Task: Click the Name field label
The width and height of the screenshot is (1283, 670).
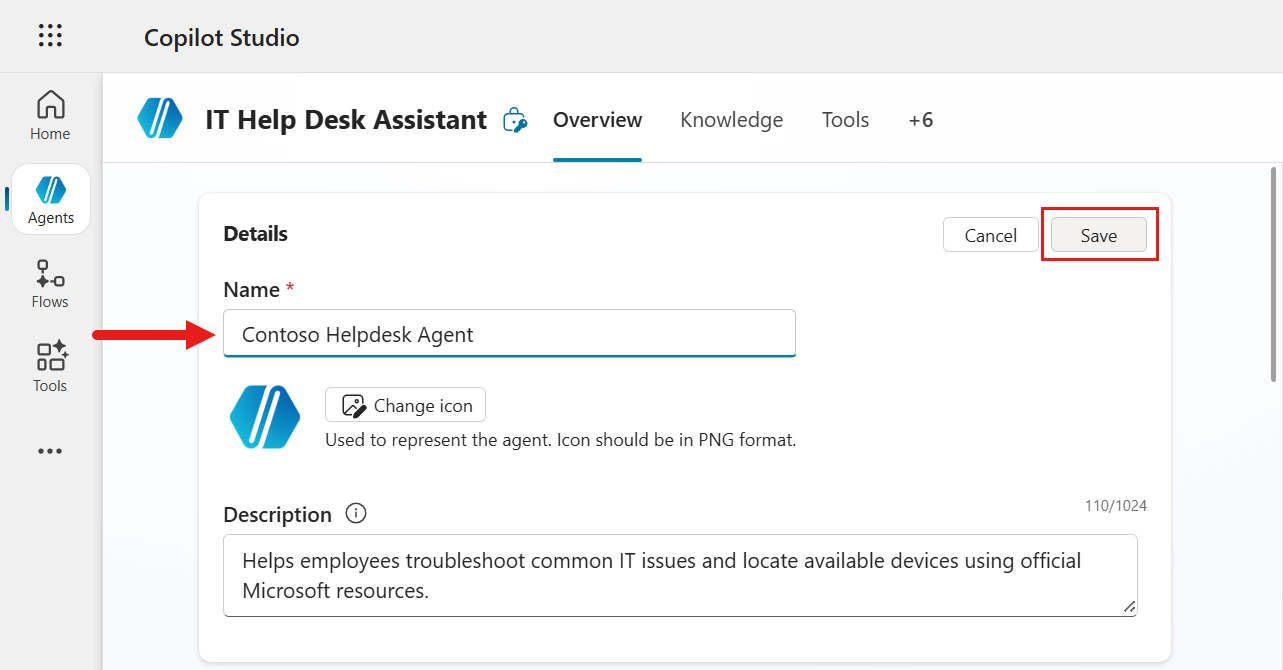Action: point(252,290)
